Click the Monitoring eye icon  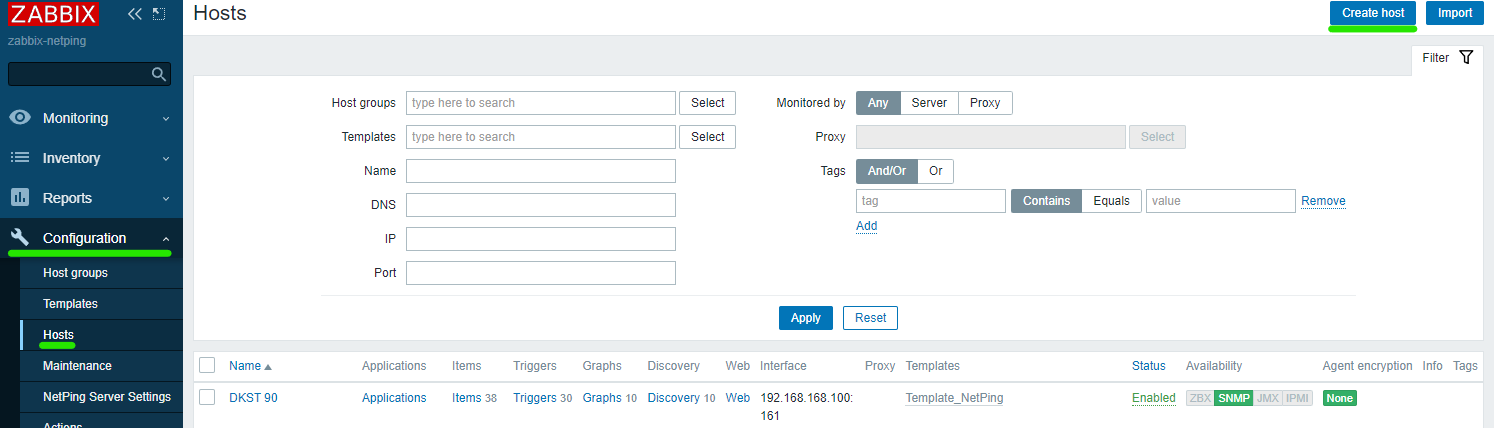[x=20, y=118]
